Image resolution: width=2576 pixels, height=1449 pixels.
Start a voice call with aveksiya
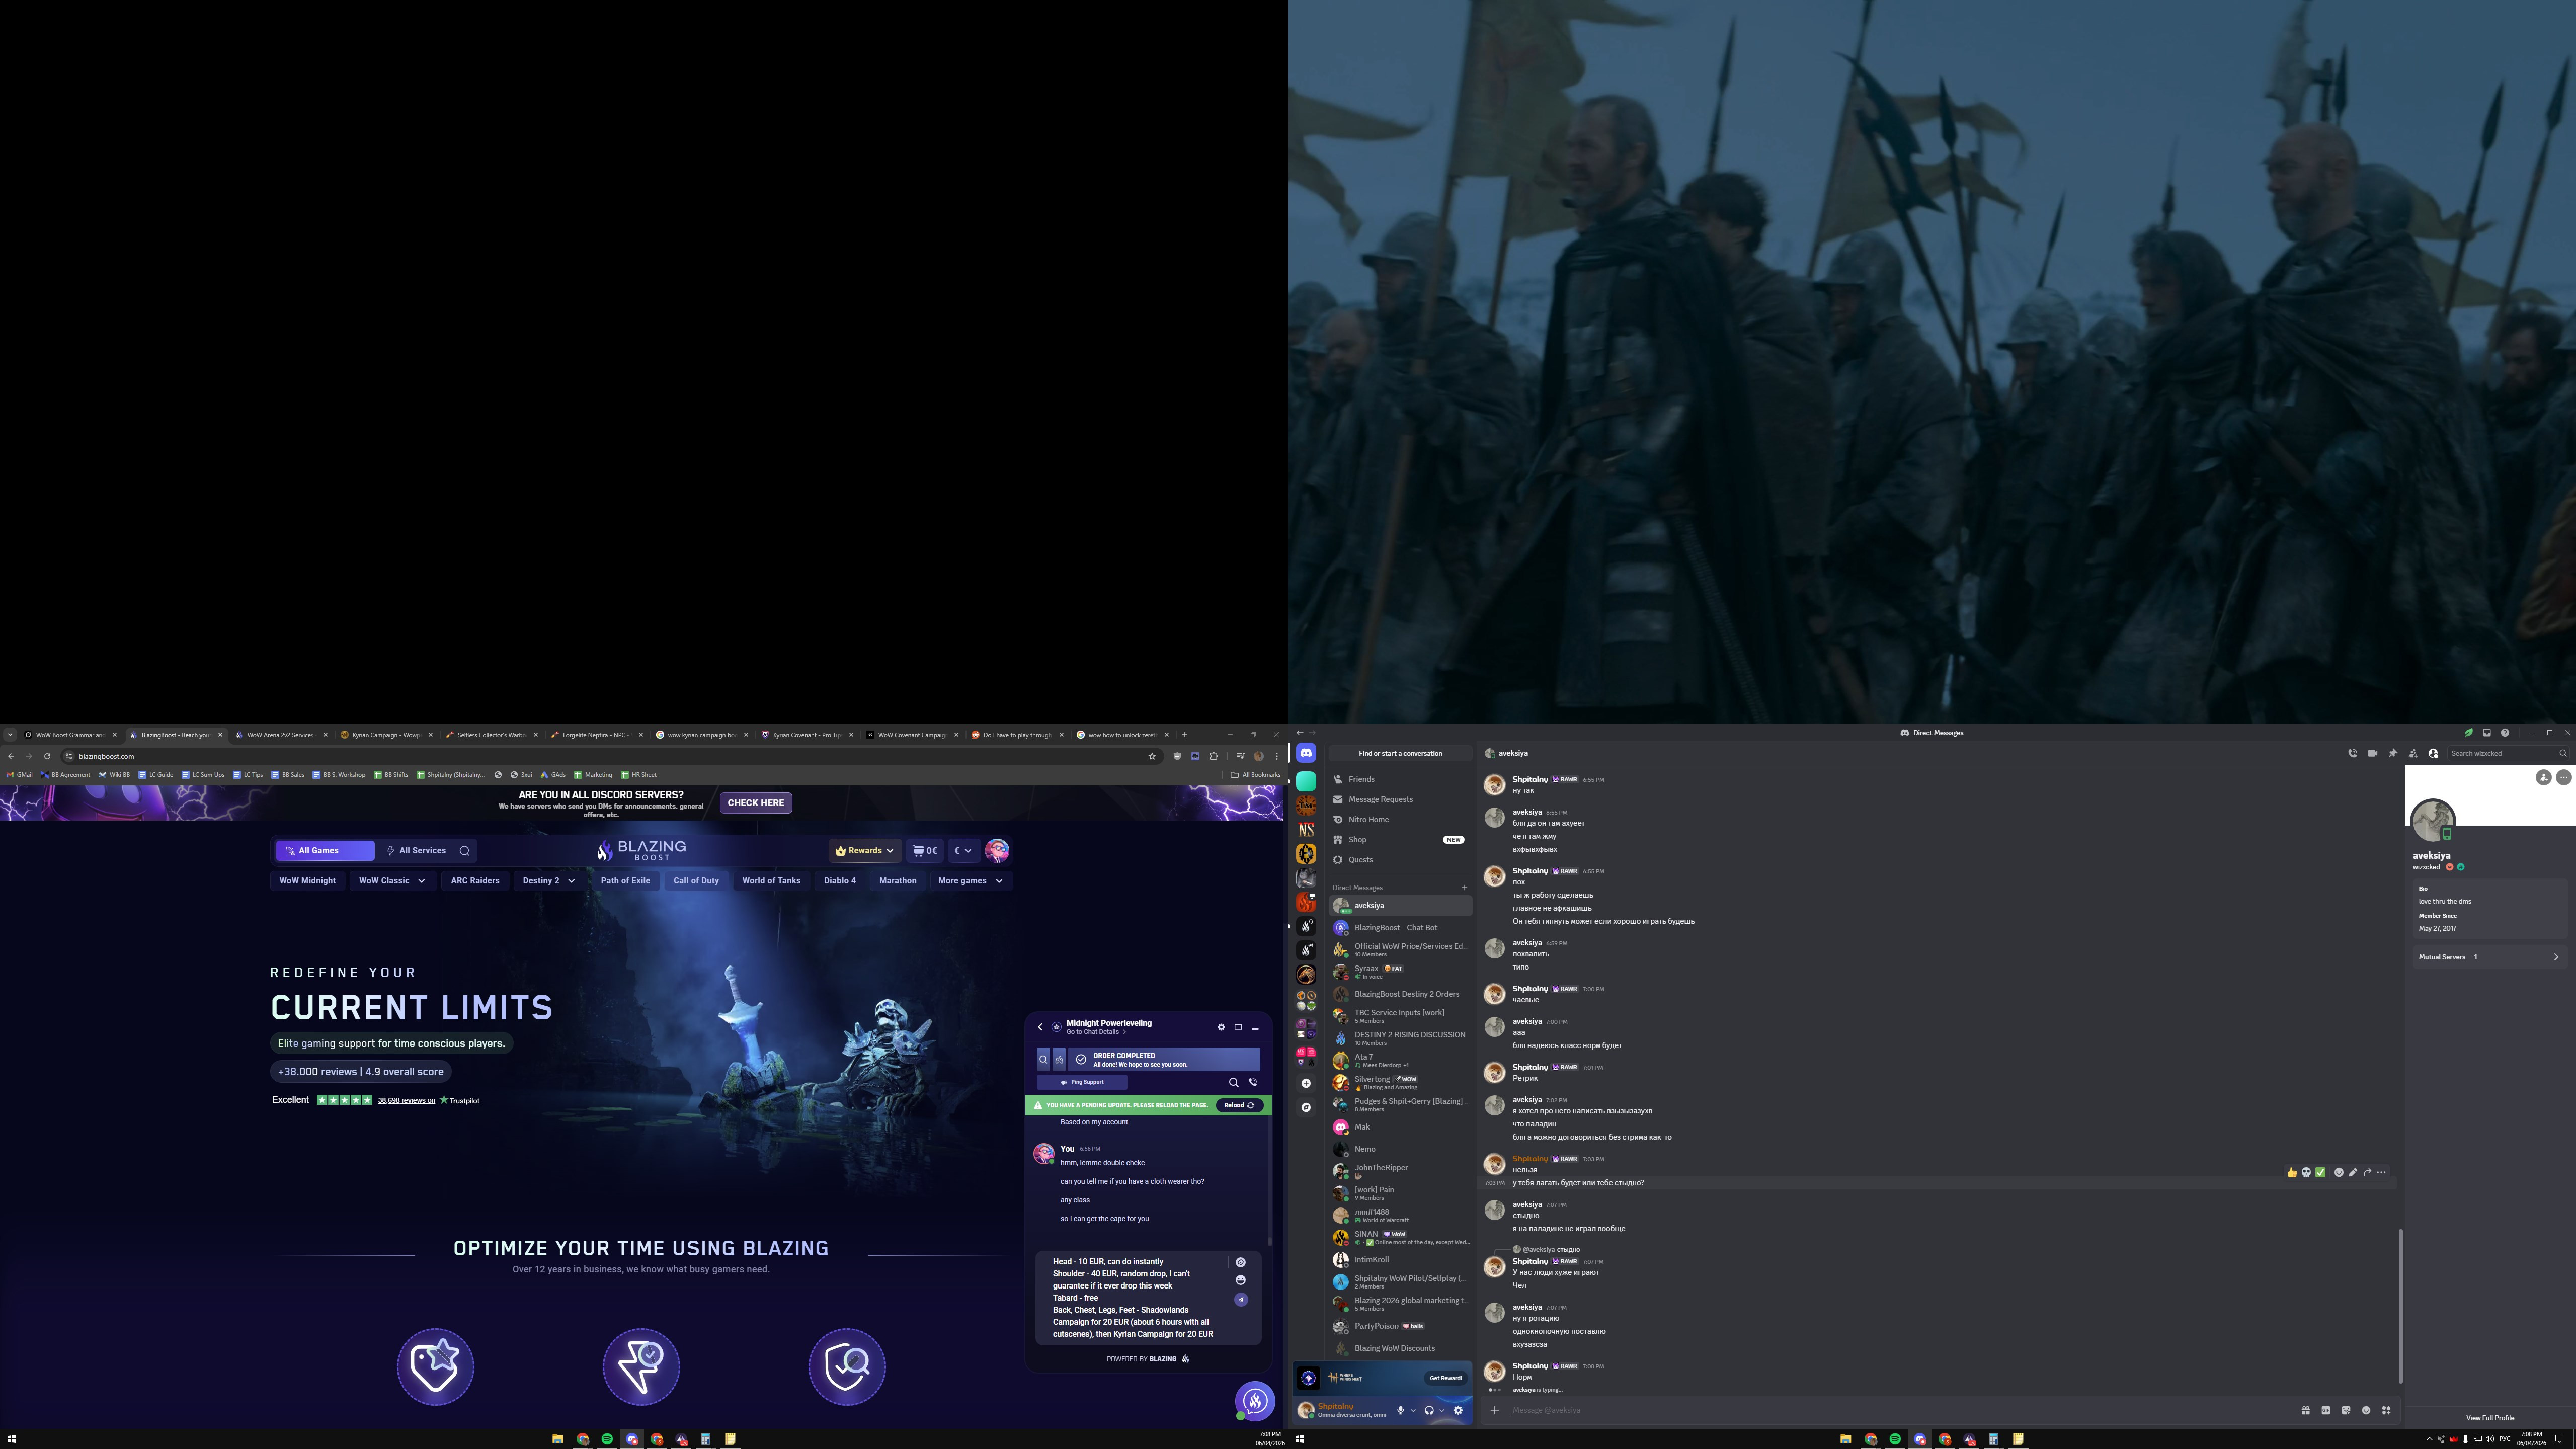2352,753
